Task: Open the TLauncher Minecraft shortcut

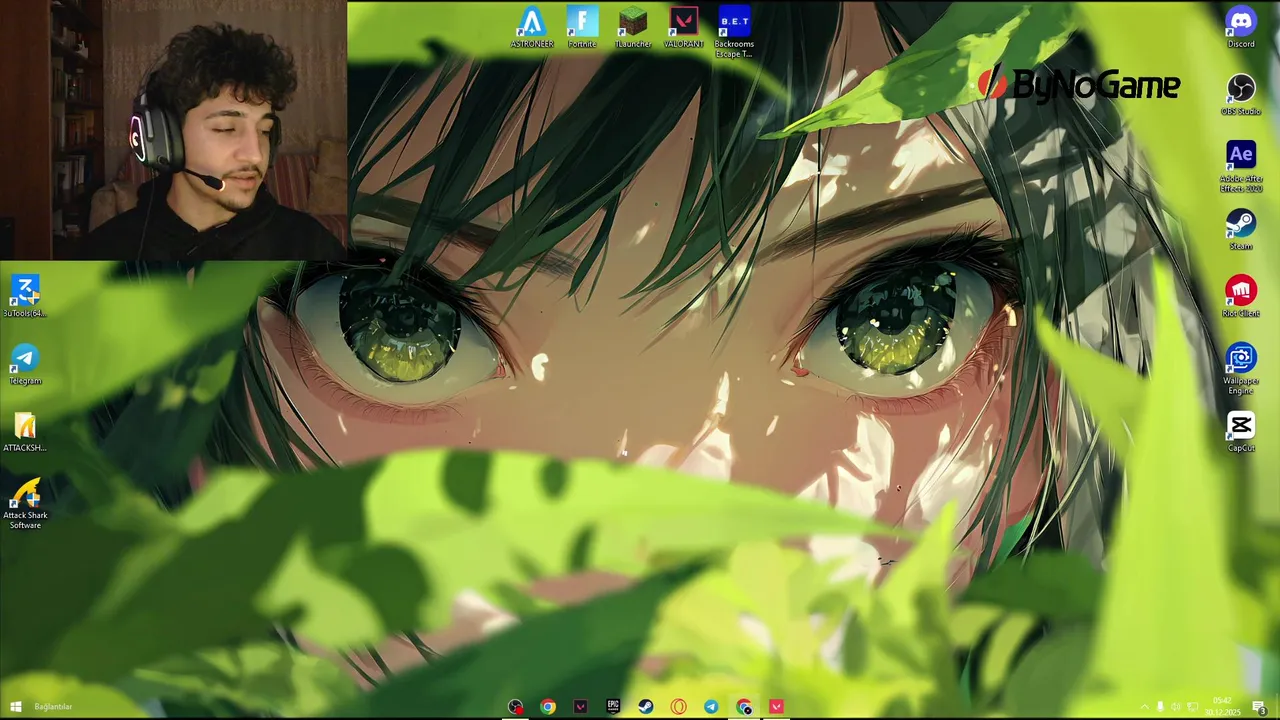Action: [633, 27]
